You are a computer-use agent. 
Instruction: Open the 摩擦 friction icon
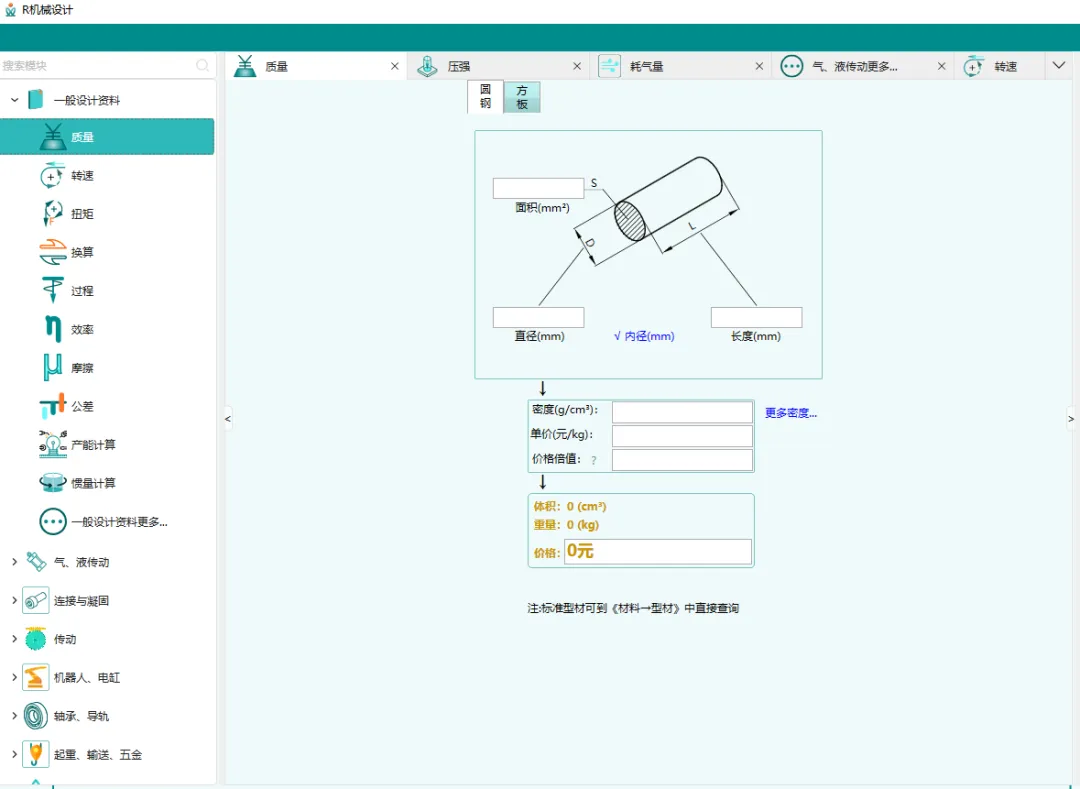pyautogui.click(x=52, y=368)
